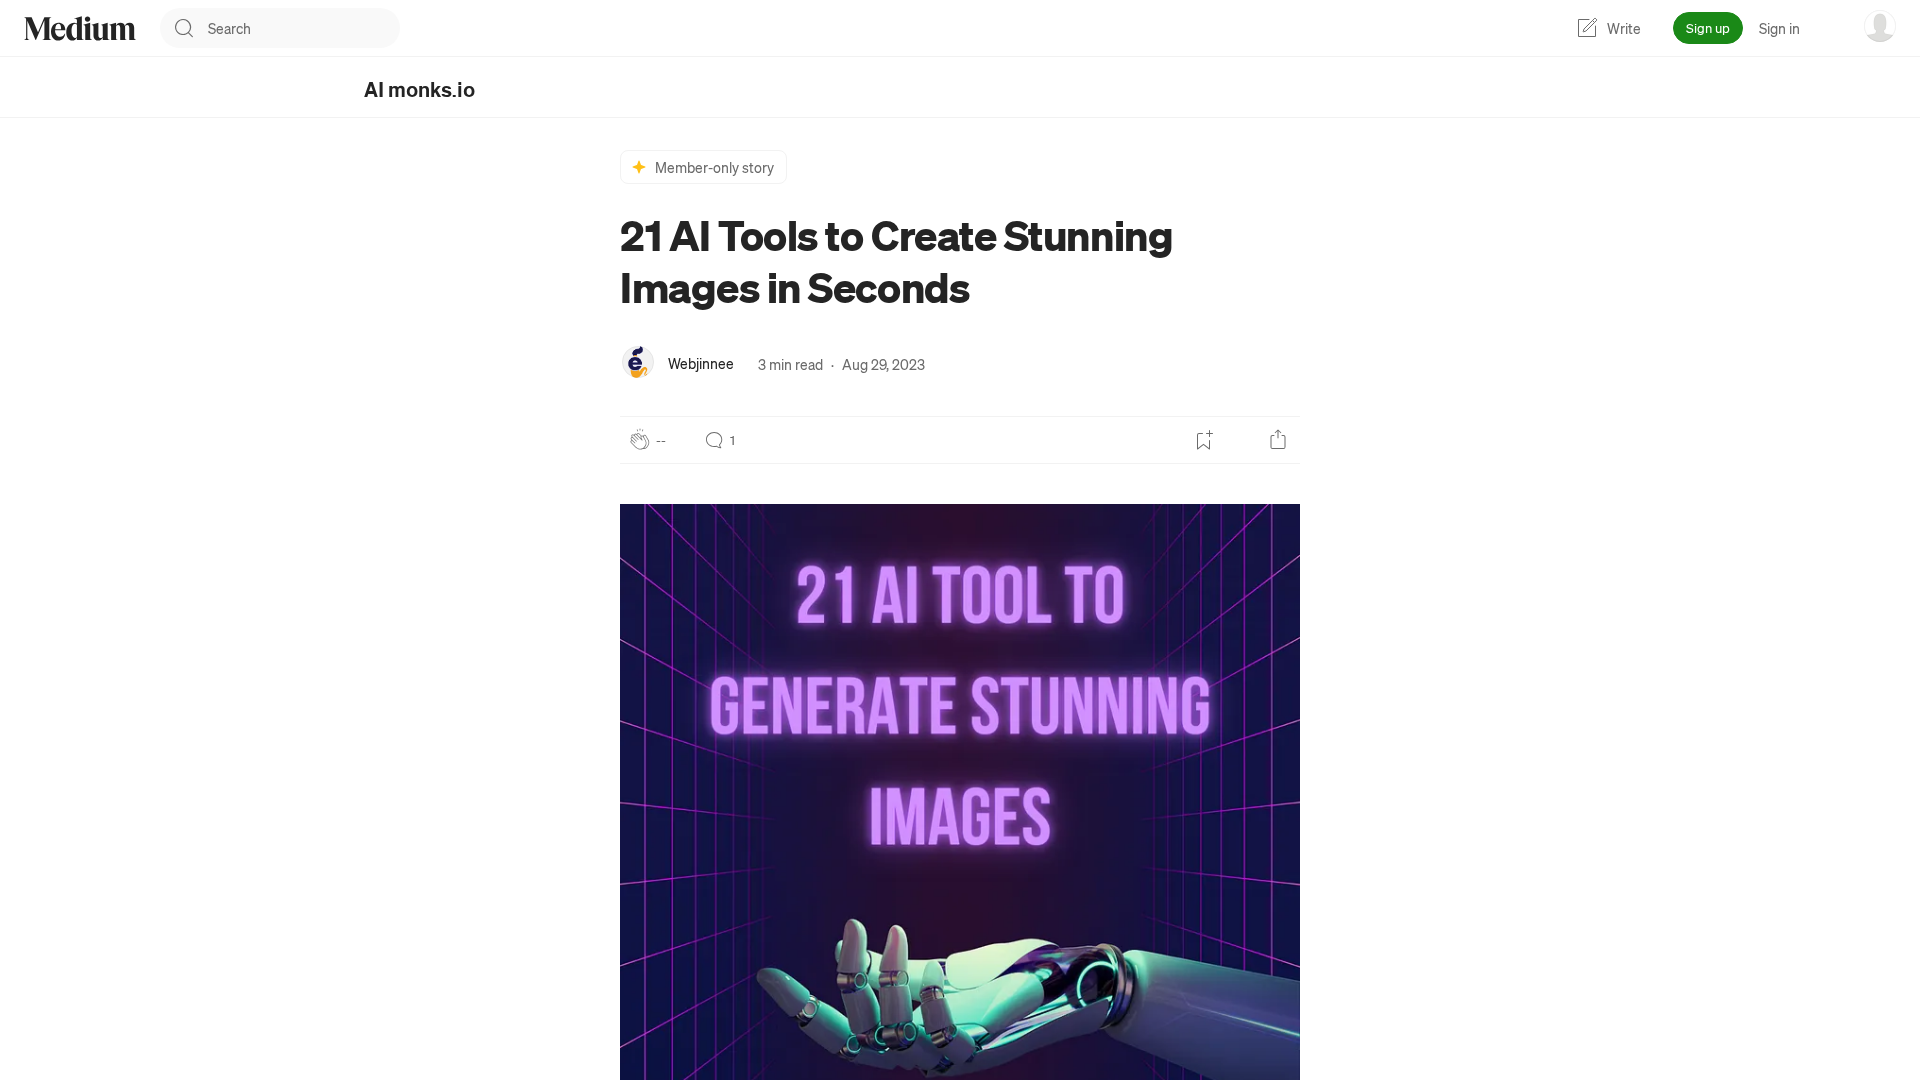The width and height of the screenshot is (1920, 1080).
Task: Click the comment count 1
Action: pyautogui.click(x=732, y=440)
